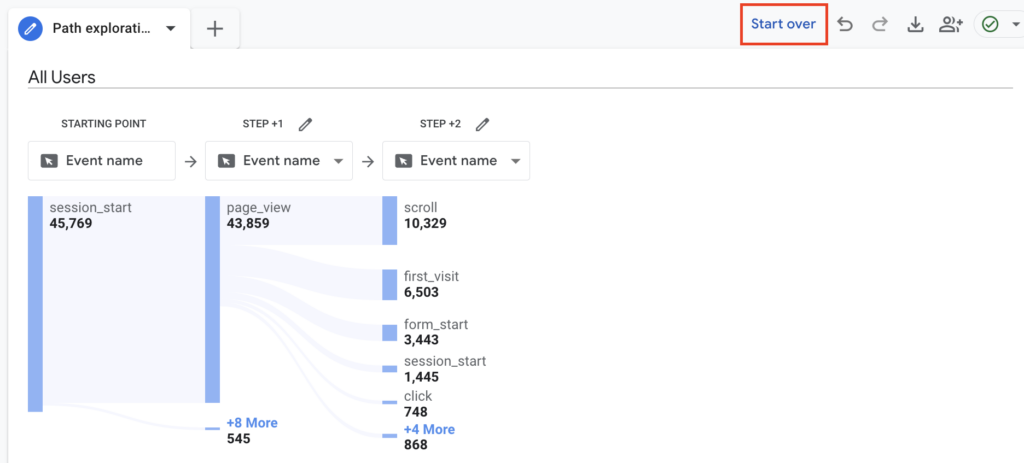Screen dimensions: 1024x463
Task: Open Step +1 Event name dropdown
Action: pos(338,161)
